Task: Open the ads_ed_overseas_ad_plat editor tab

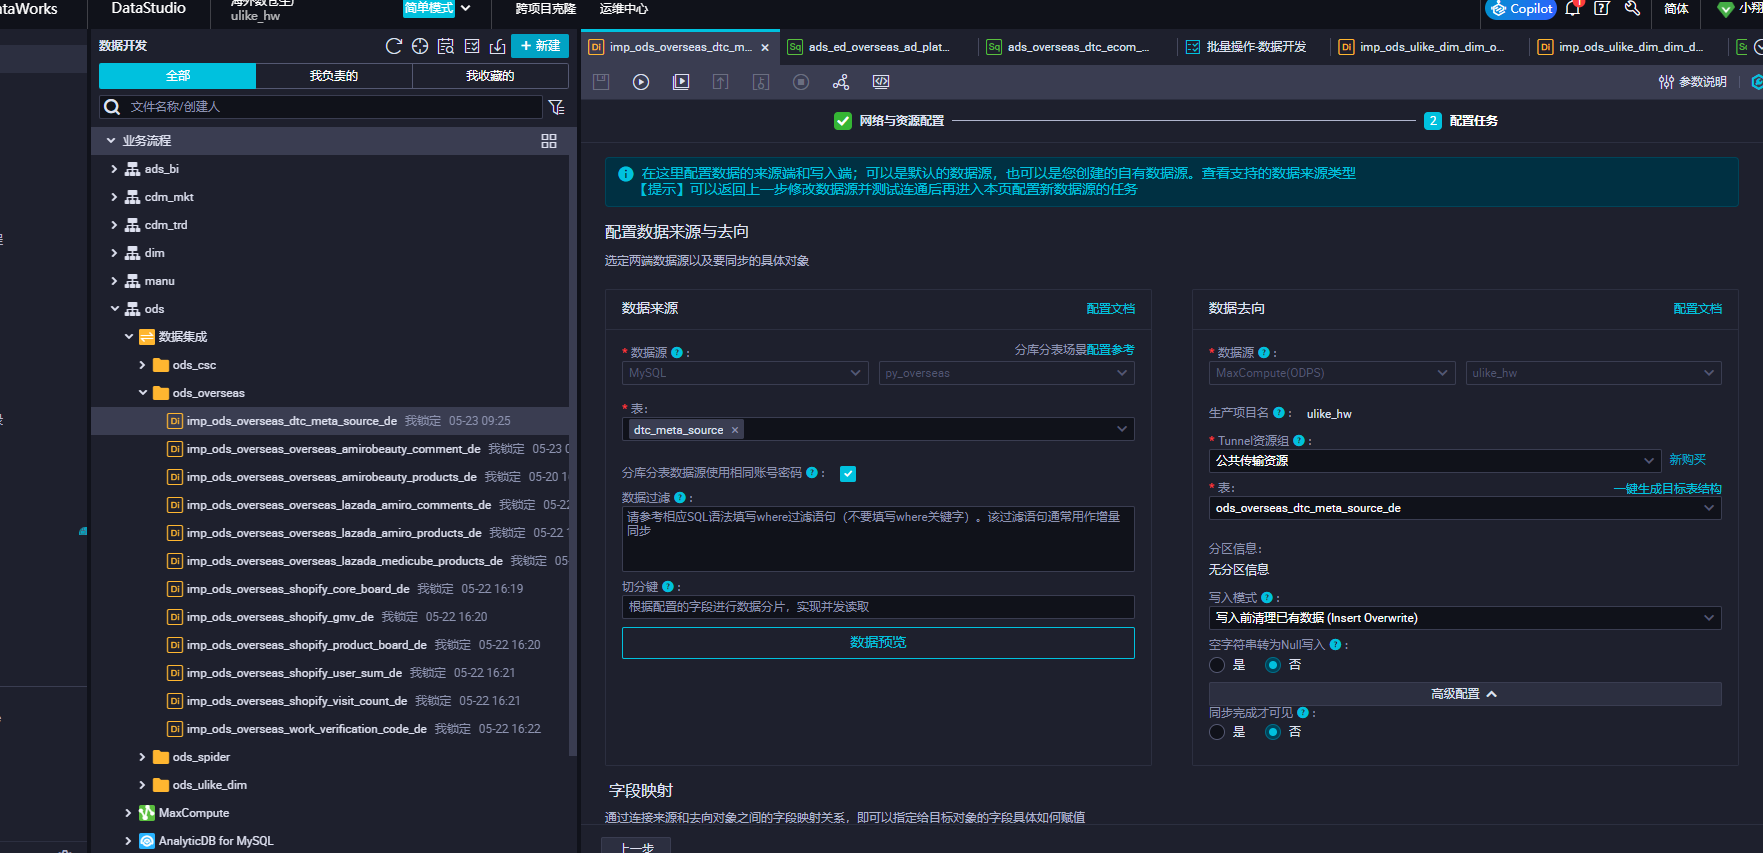Action: [878, 47]
